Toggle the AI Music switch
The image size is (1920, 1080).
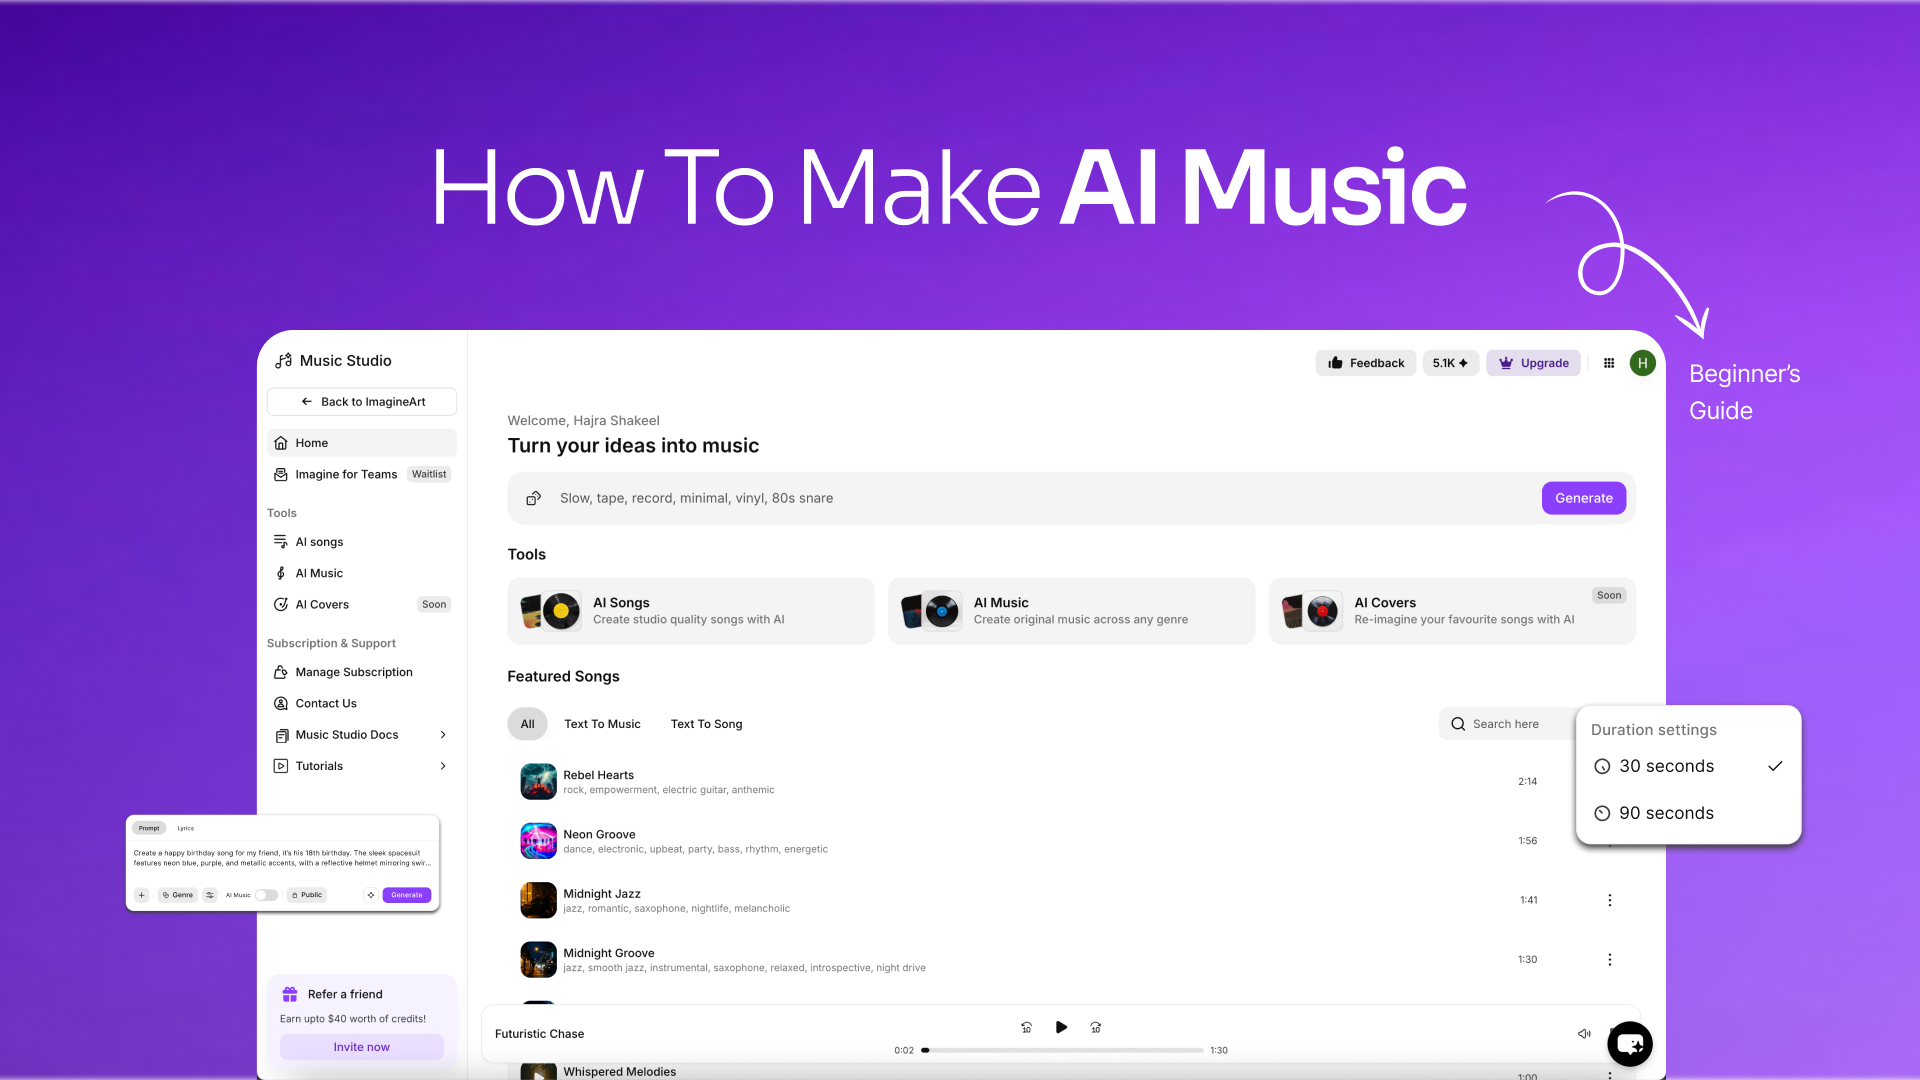(266, 895)
